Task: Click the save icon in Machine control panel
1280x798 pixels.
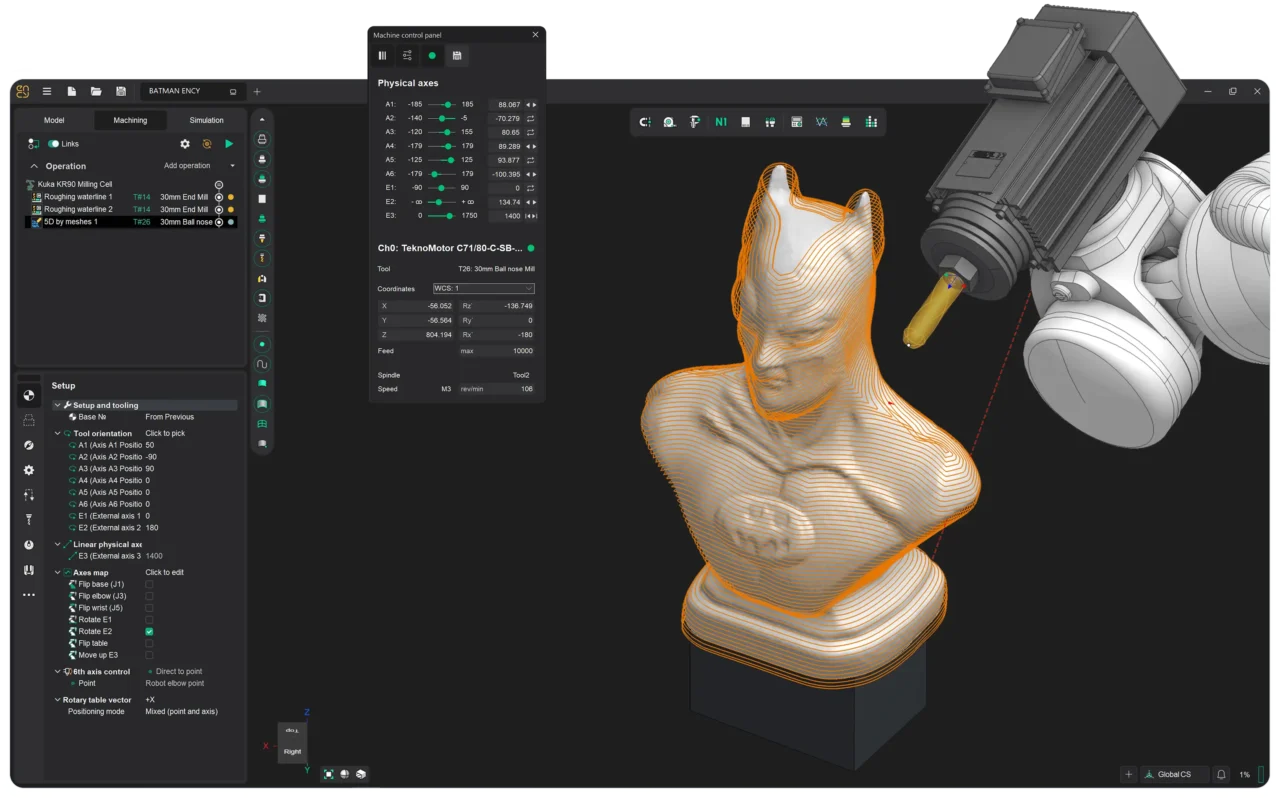Action: (x=457, y=56)
